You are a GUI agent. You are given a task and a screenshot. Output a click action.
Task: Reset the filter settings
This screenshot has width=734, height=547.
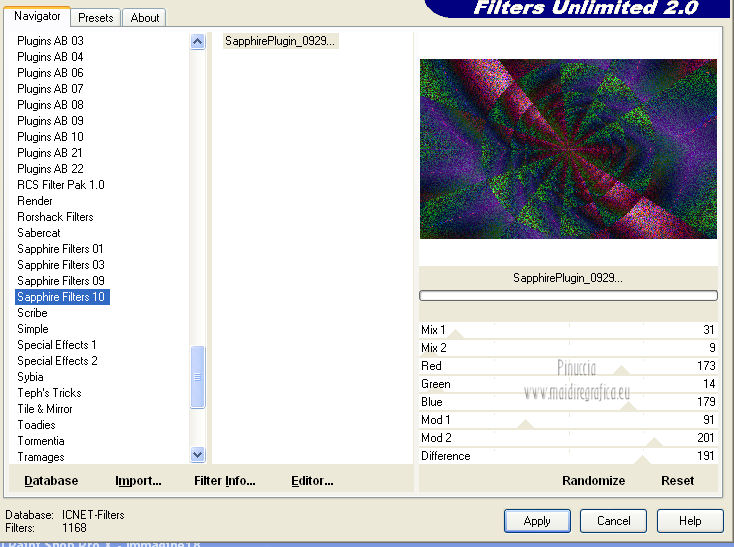(677, 481)
